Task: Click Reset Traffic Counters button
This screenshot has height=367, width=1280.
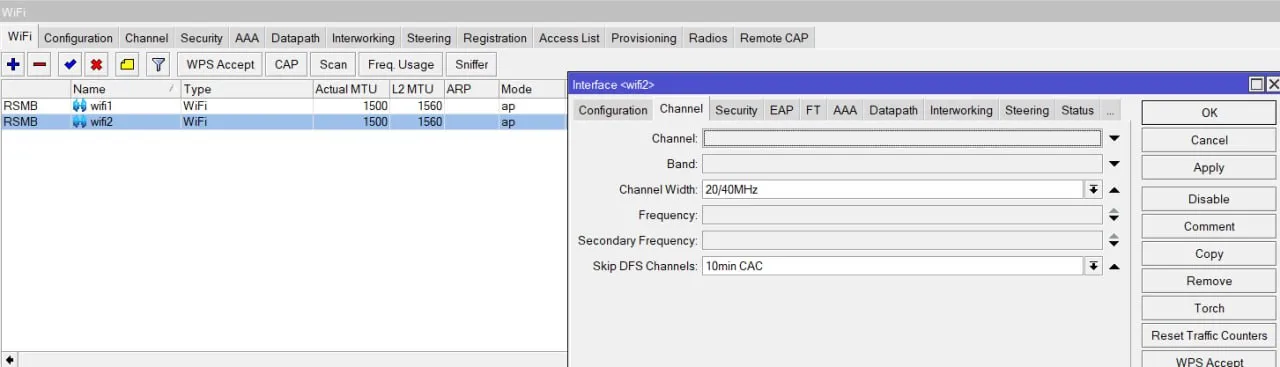Action: 1209,335
